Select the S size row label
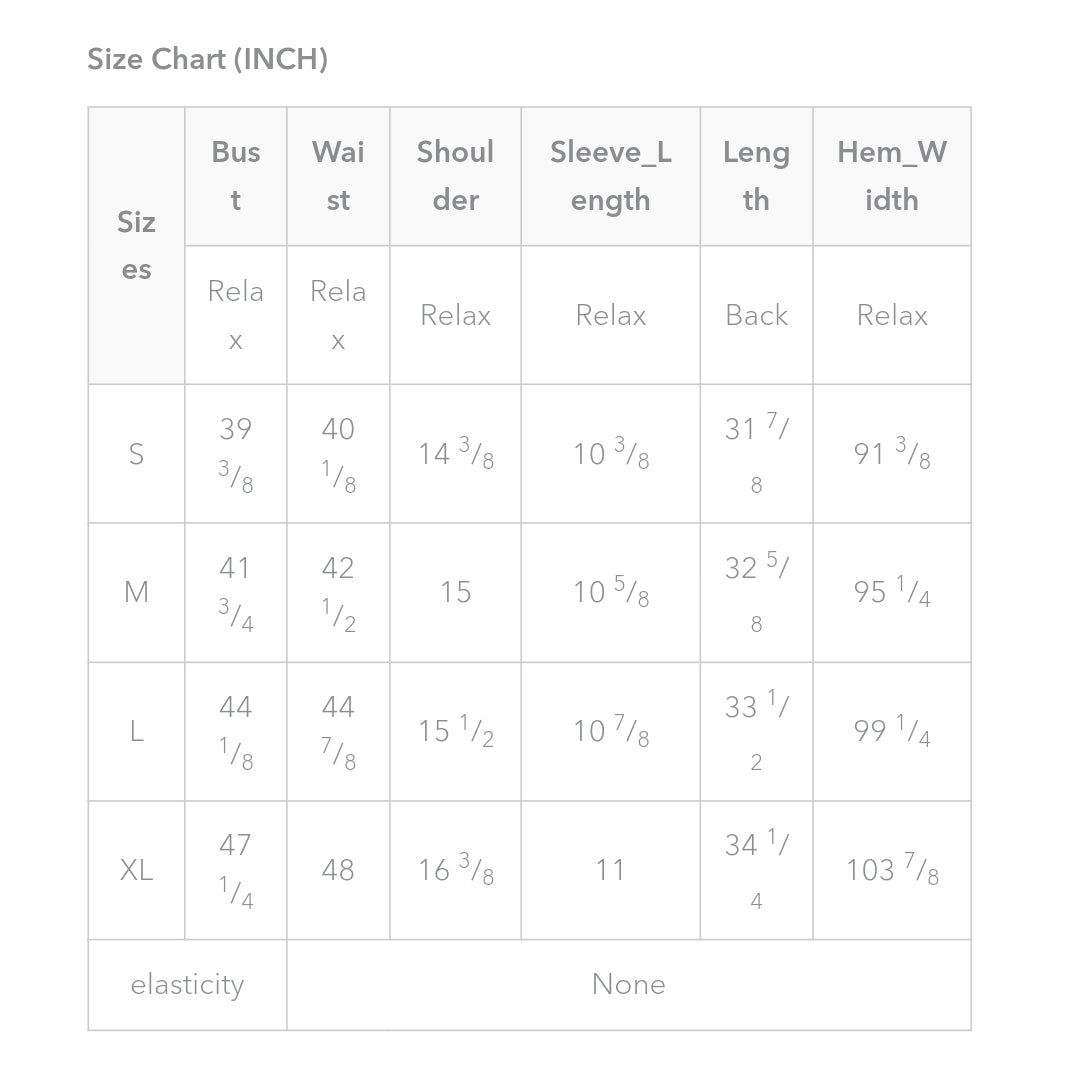 click(136, 454)
